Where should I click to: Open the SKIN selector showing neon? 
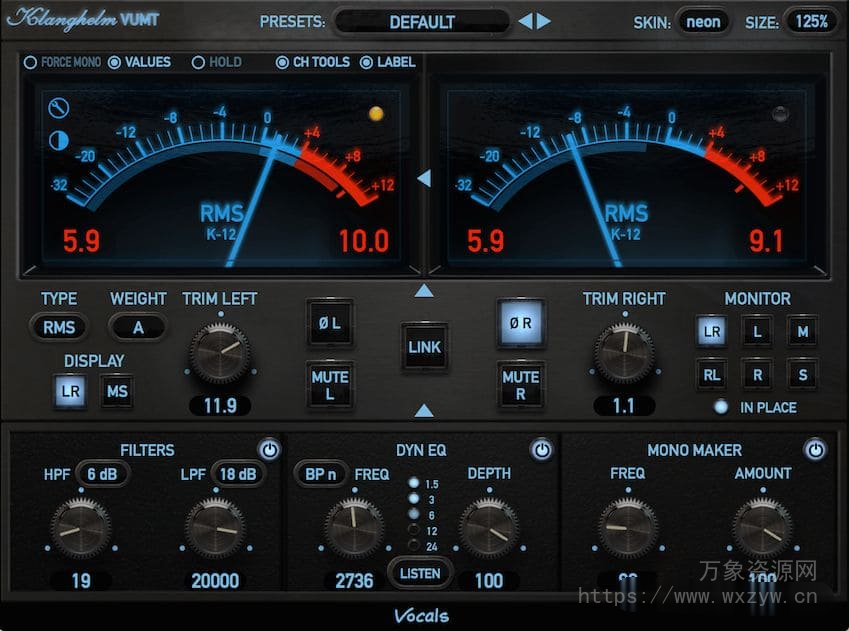point(703,21)
